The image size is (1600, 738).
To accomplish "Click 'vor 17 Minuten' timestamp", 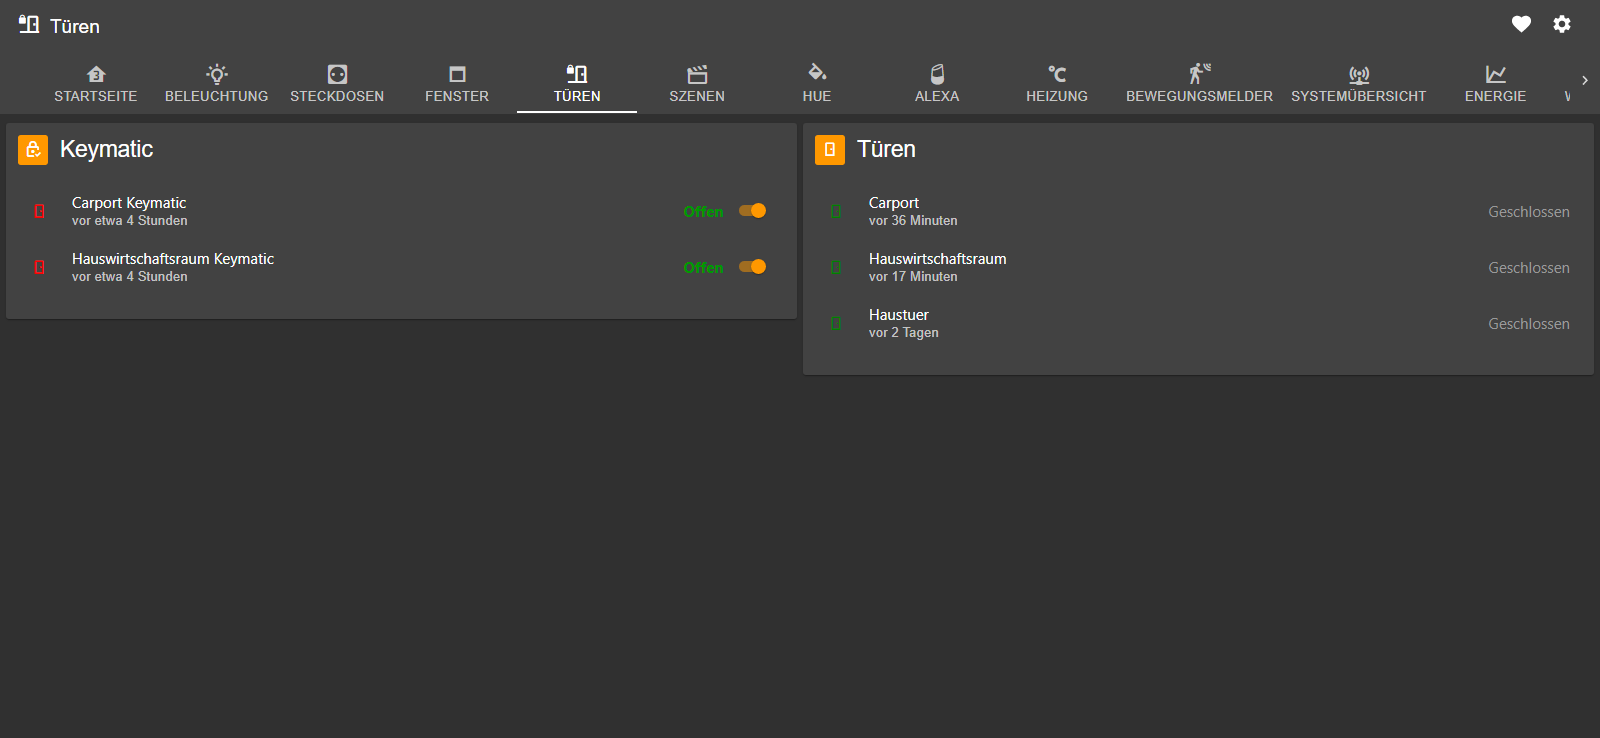I will point(913,277).
